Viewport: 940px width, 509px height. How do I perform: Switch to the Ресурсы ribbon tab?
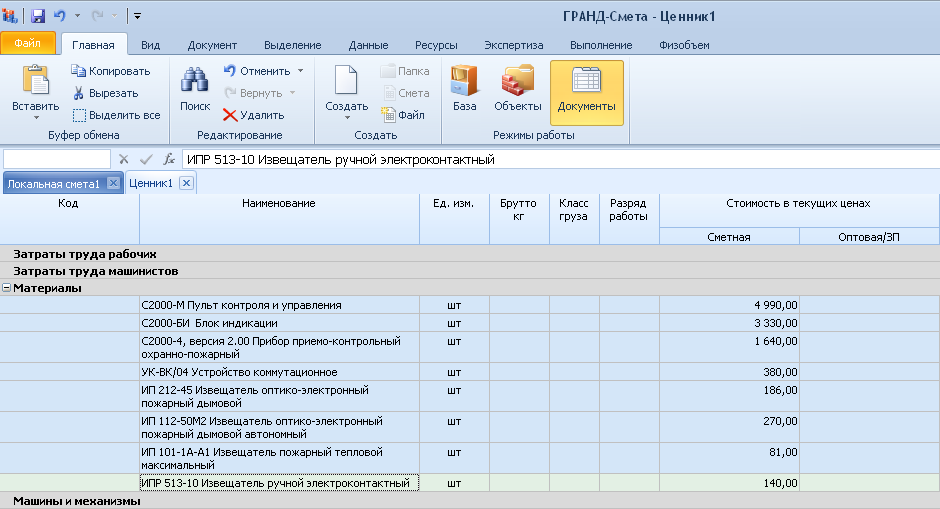point(436,45)
